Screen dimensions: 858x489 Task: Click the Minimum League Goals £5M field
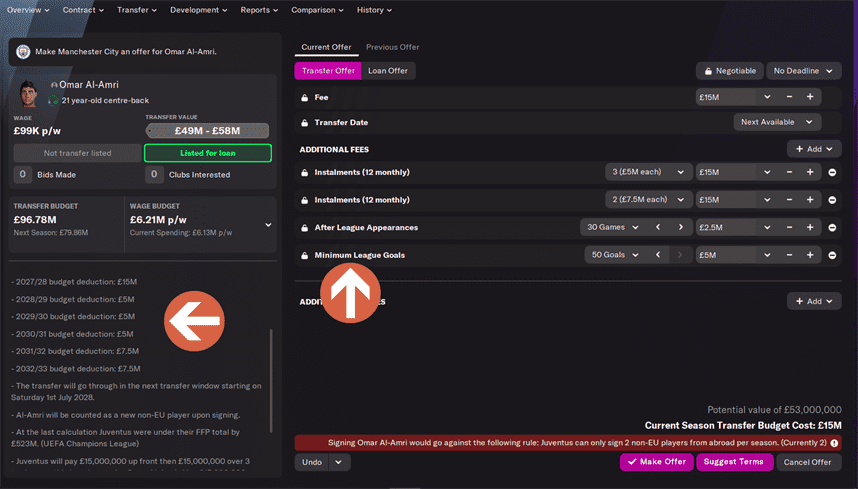coord(727,255)
